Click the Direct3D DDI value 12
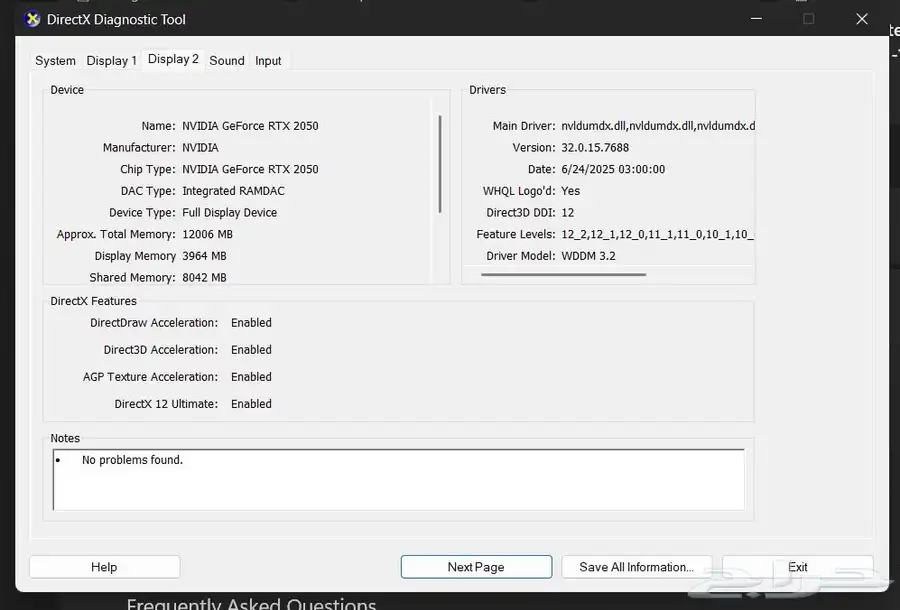This screenshot has width=900, height=610. (x=568, y=213)
